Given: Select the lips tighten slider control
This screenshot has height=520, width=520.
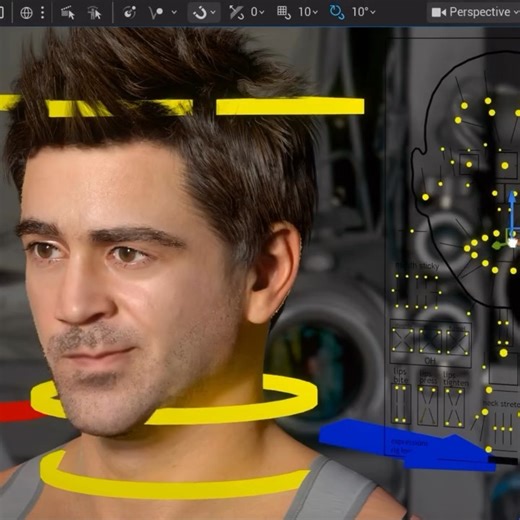Looking at the screenshot, I should (455, 407).
